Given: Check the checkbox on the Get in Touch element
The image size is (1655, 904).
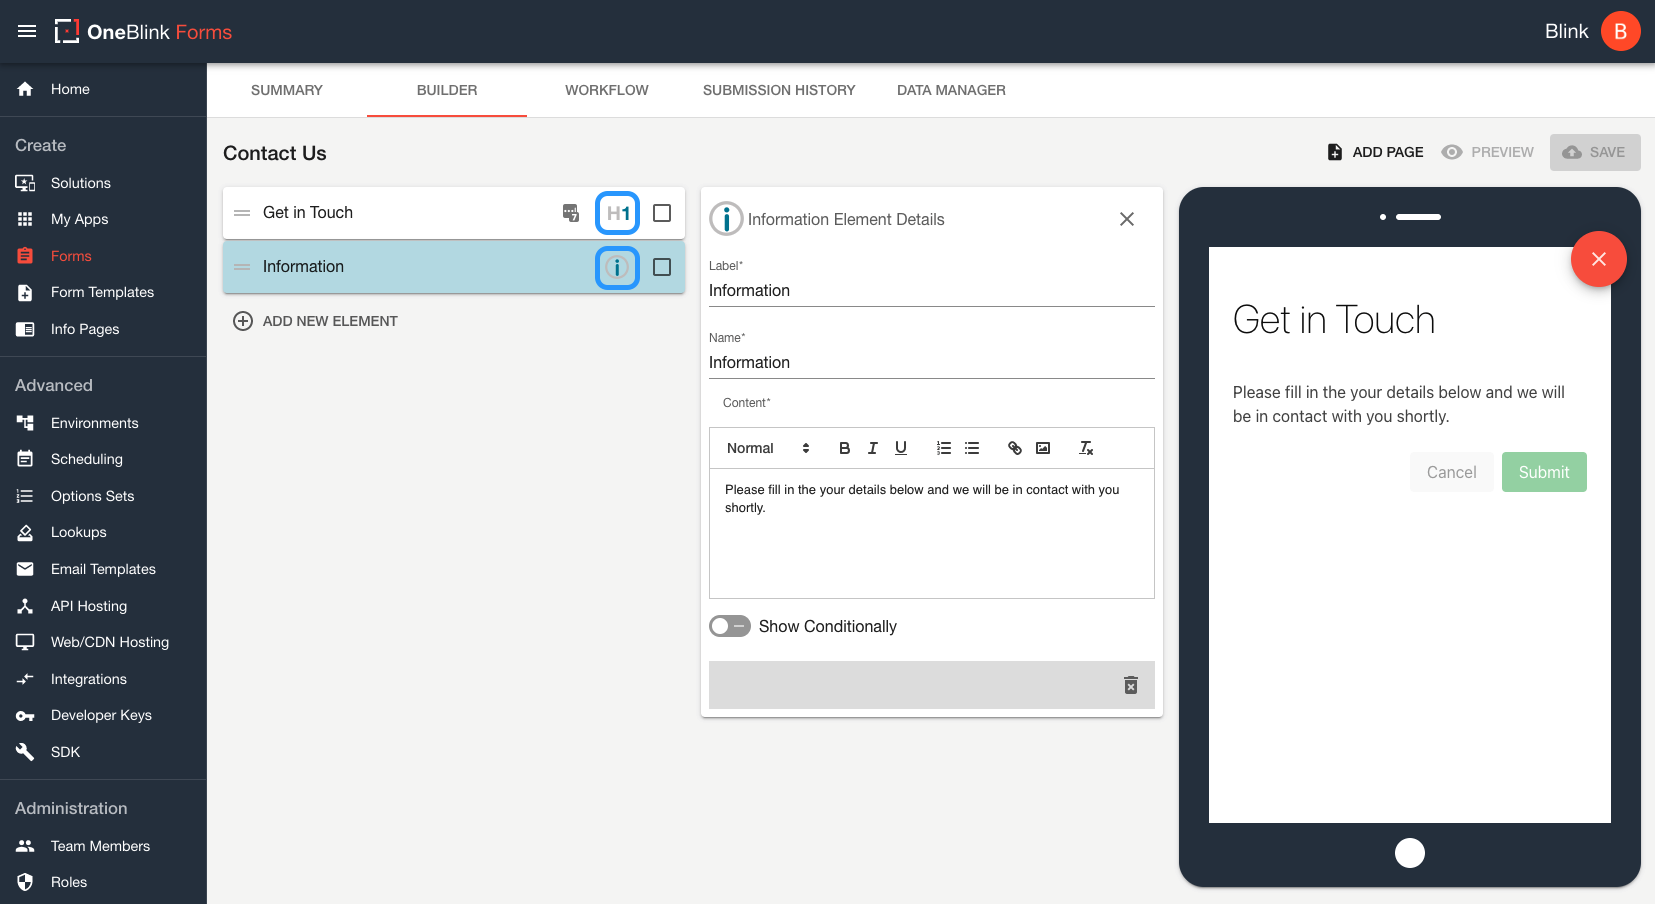Looking at the screenshot, I should coord(661,212).
